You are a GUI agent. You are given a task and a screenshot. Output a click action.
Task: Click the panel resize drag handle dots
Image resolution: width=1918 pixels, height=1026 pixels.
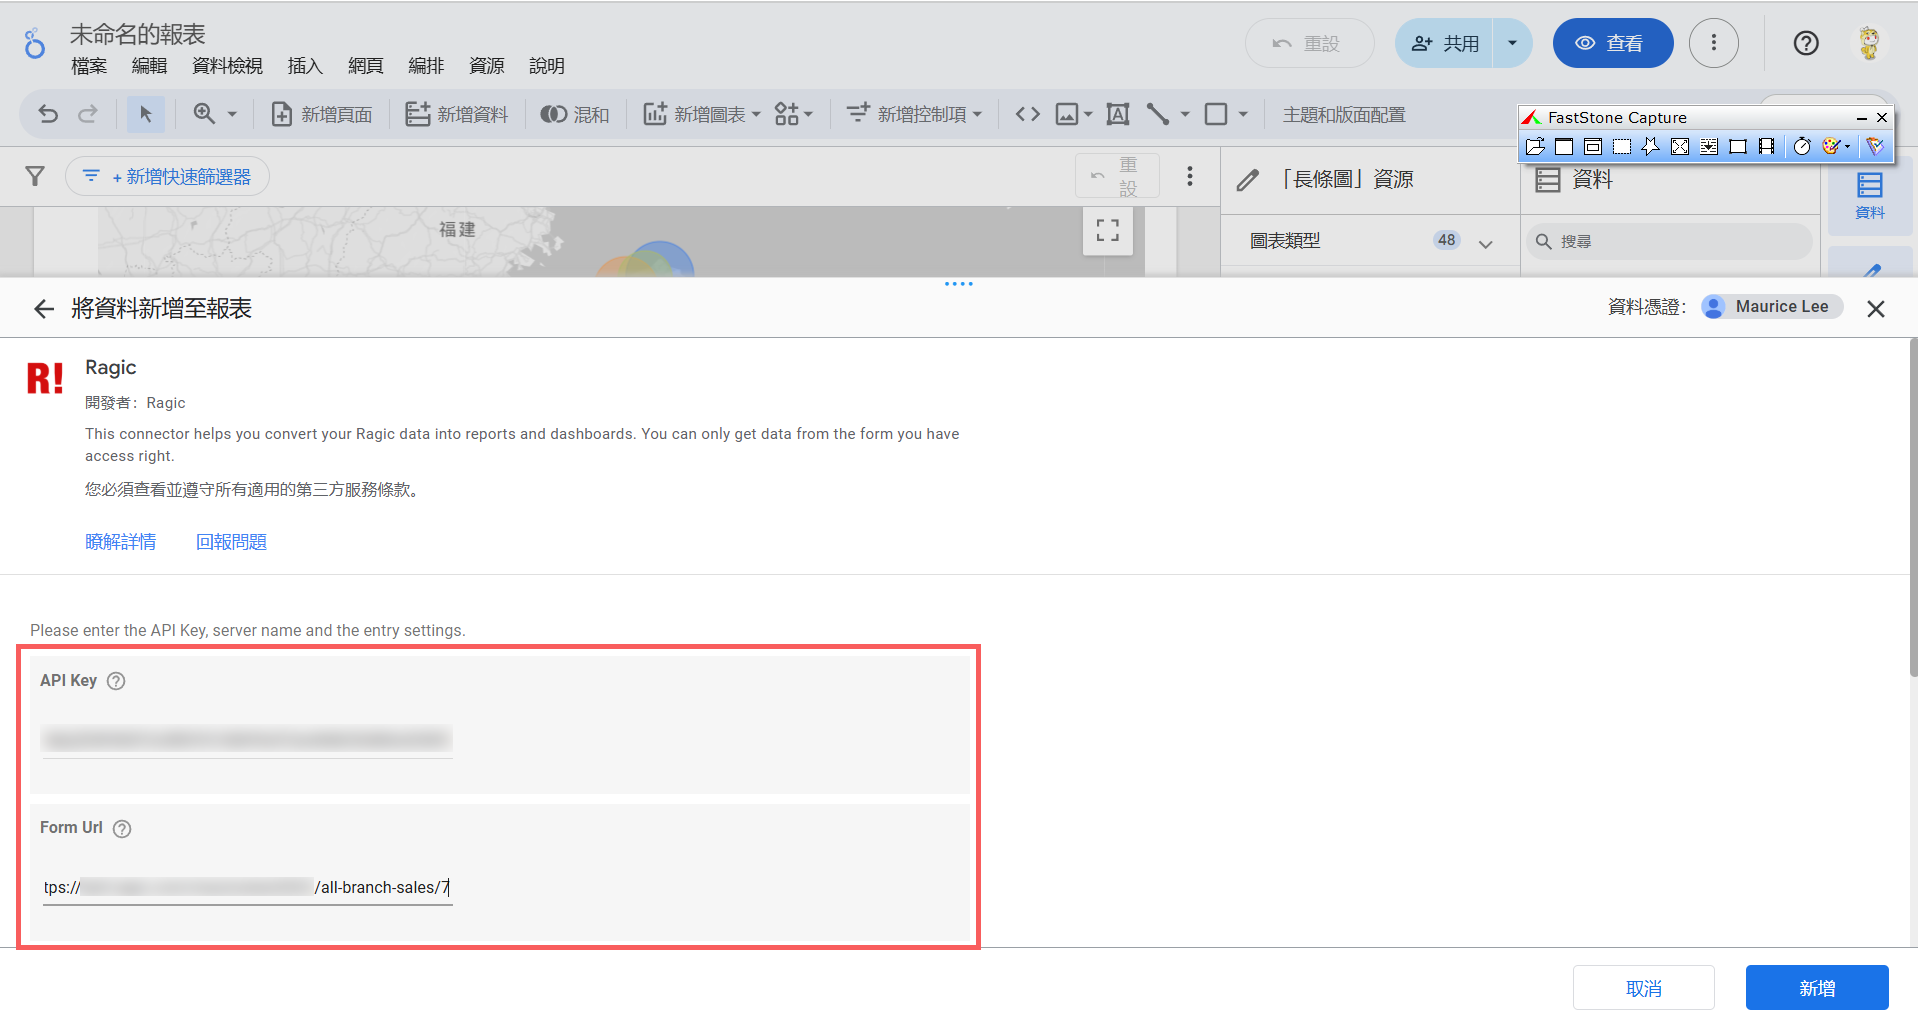[958, 284]
